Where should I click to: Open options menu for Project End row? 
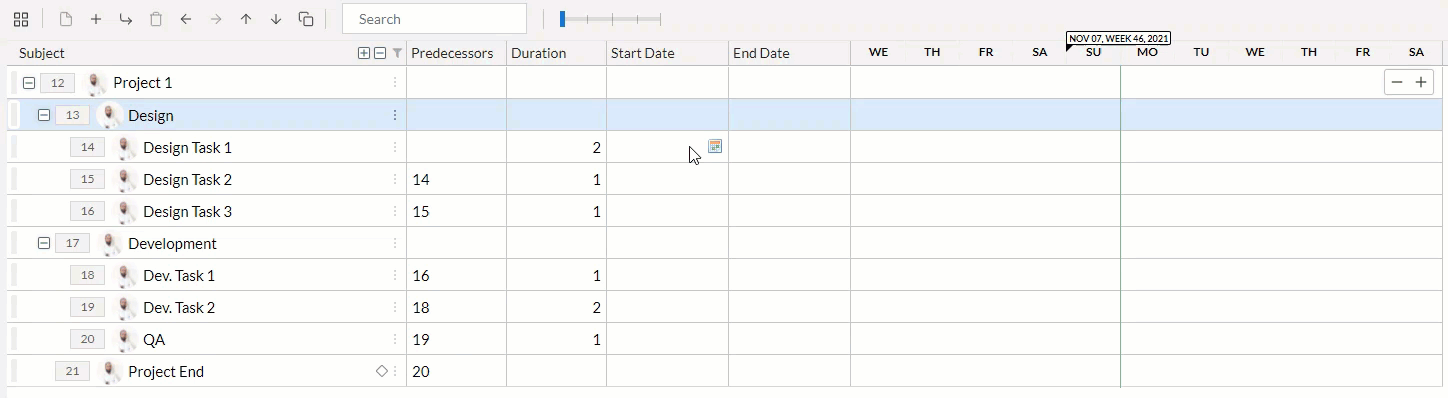point(395,371)
